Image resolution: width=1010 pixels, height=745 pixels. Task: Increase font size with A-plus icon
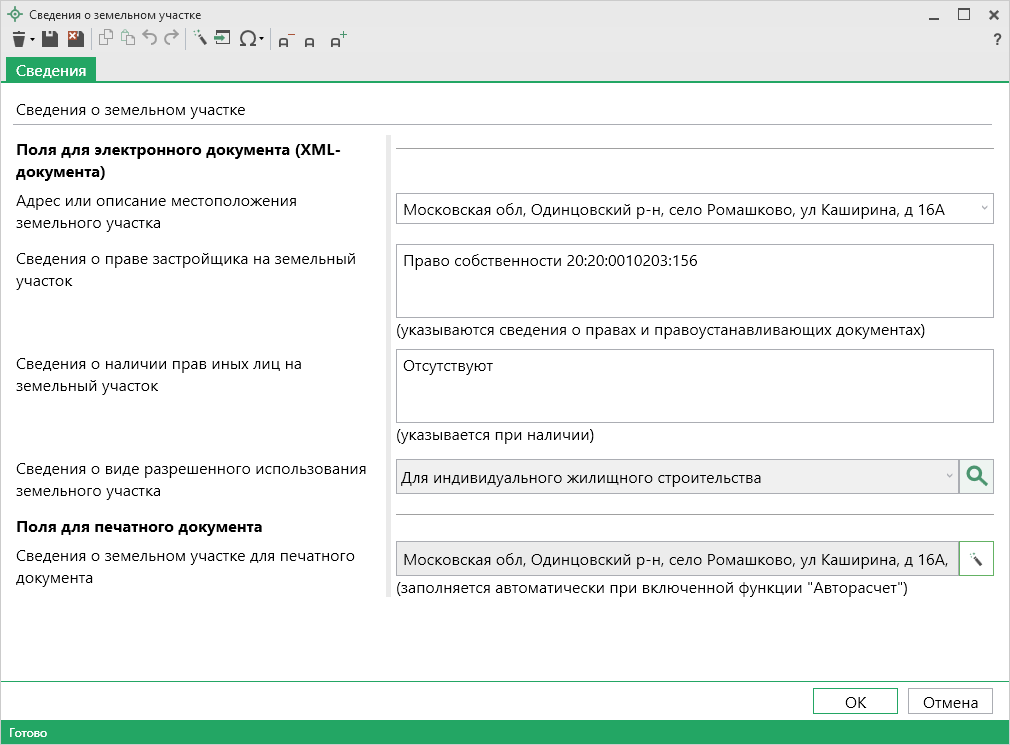[x=337, y=40]
